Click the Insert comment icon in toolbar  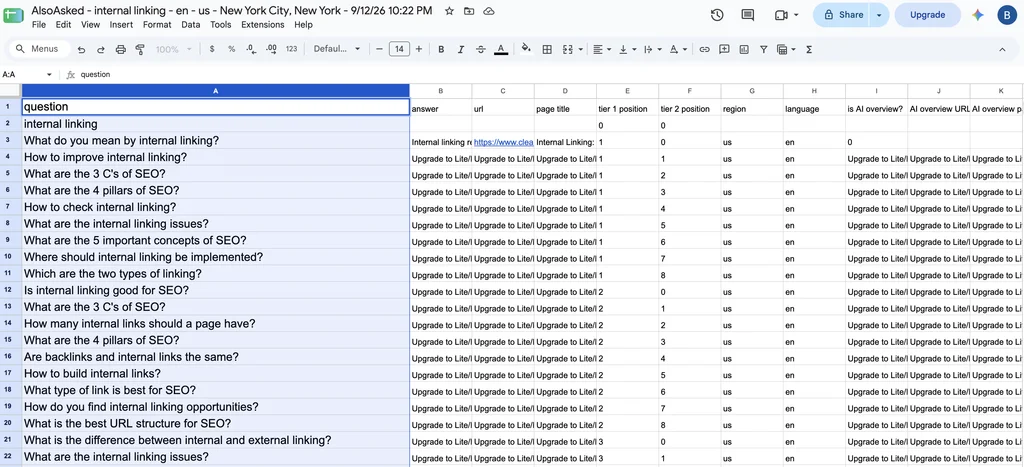click(x=724, y=49)
